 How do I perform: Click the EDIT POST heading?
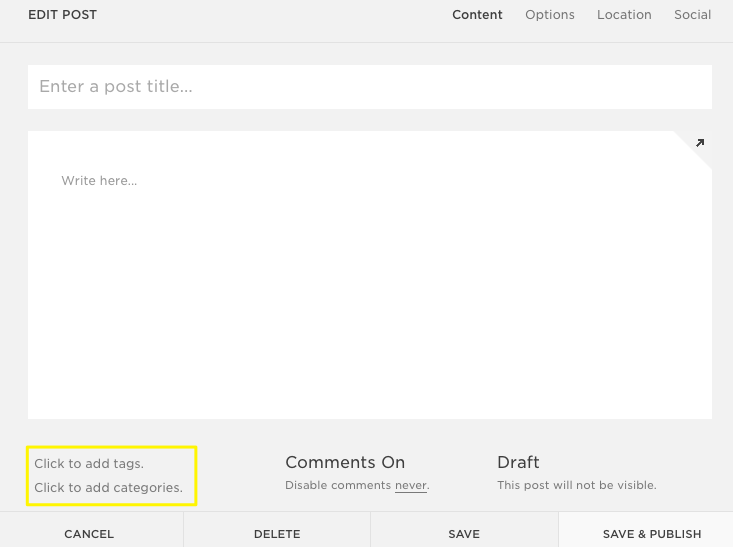63,15
